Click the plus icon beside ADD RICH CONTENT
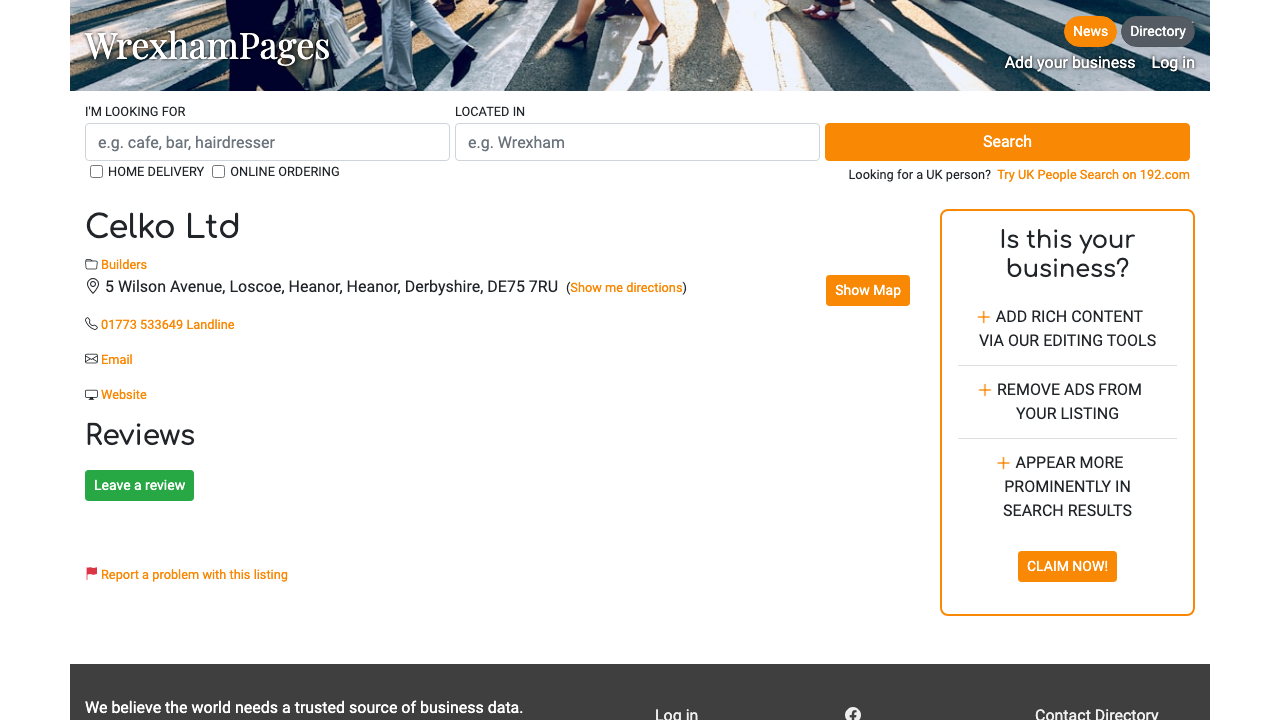 coord(984,316)
